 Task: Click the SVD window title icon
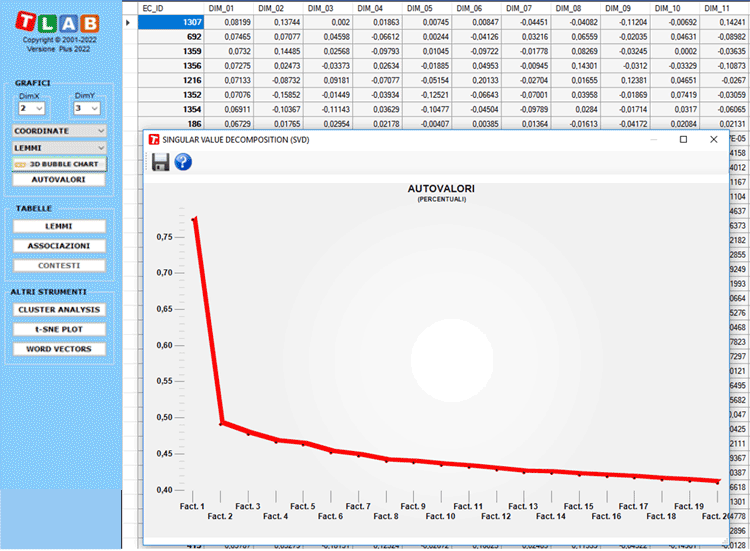click(x=154, y=140)
